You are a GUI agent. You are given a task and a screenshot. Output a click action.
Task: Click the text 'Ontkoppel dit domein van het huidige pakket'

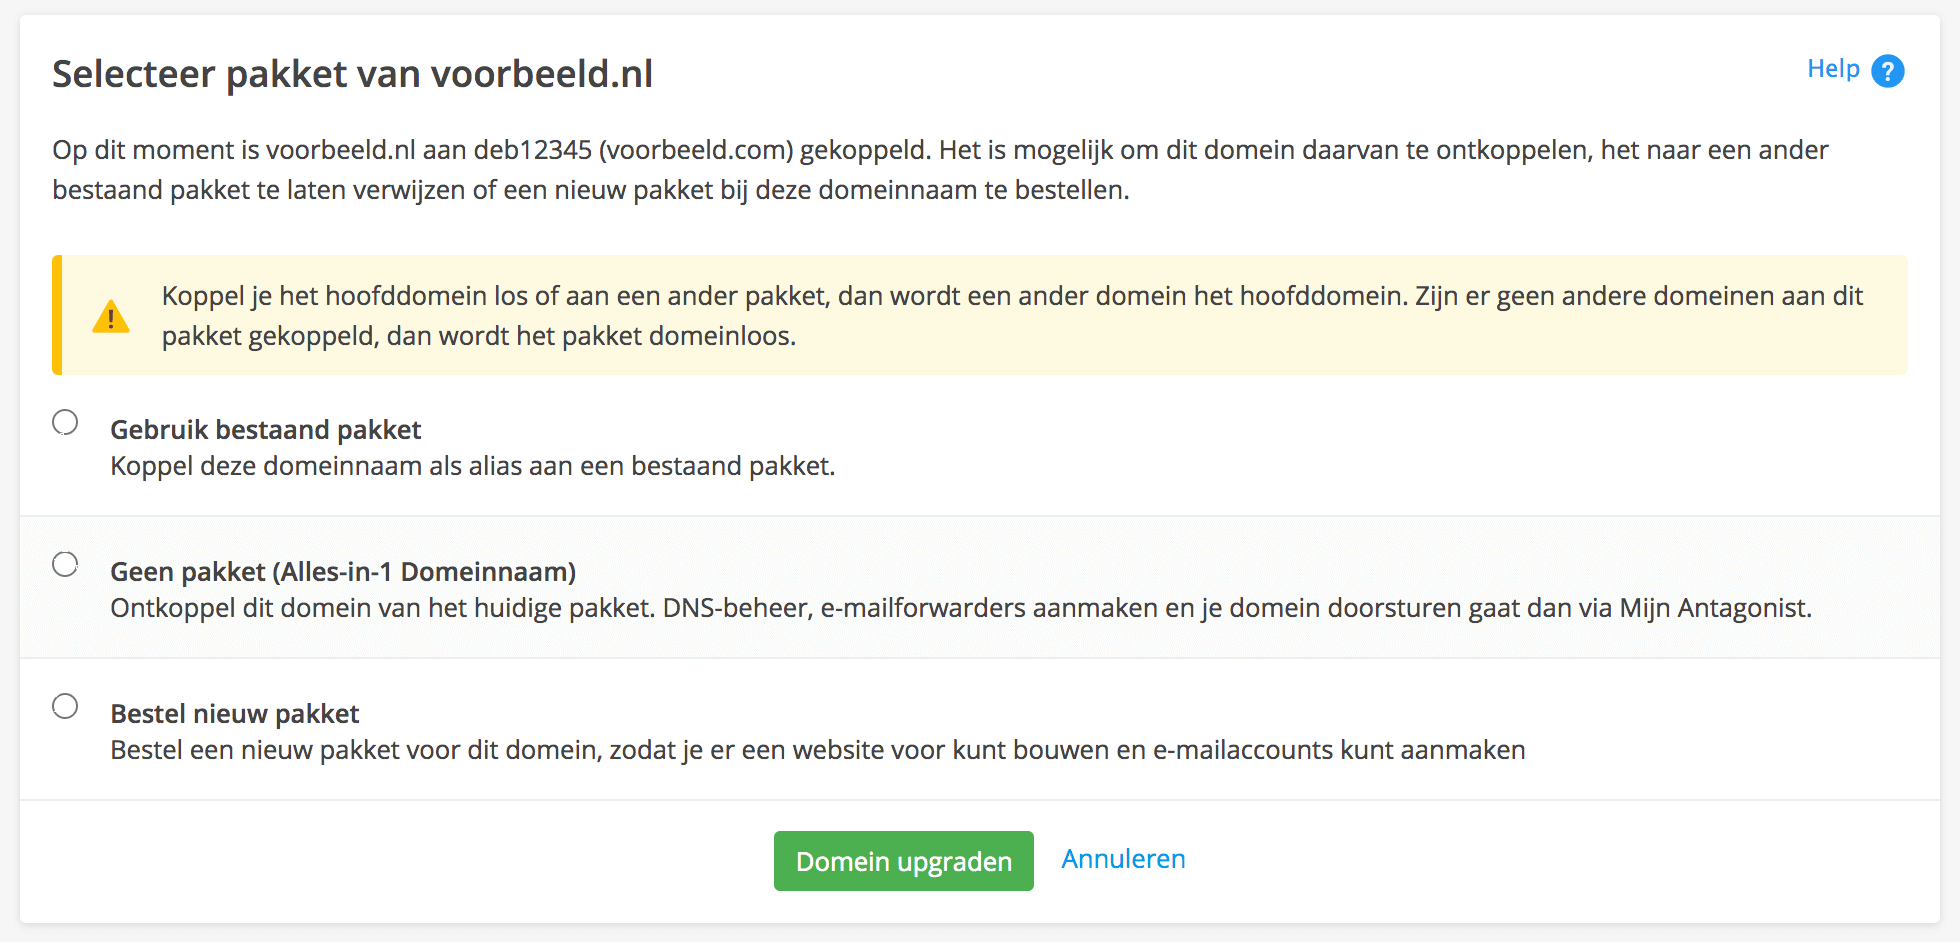pyautogui.click(x=382, y=608)
